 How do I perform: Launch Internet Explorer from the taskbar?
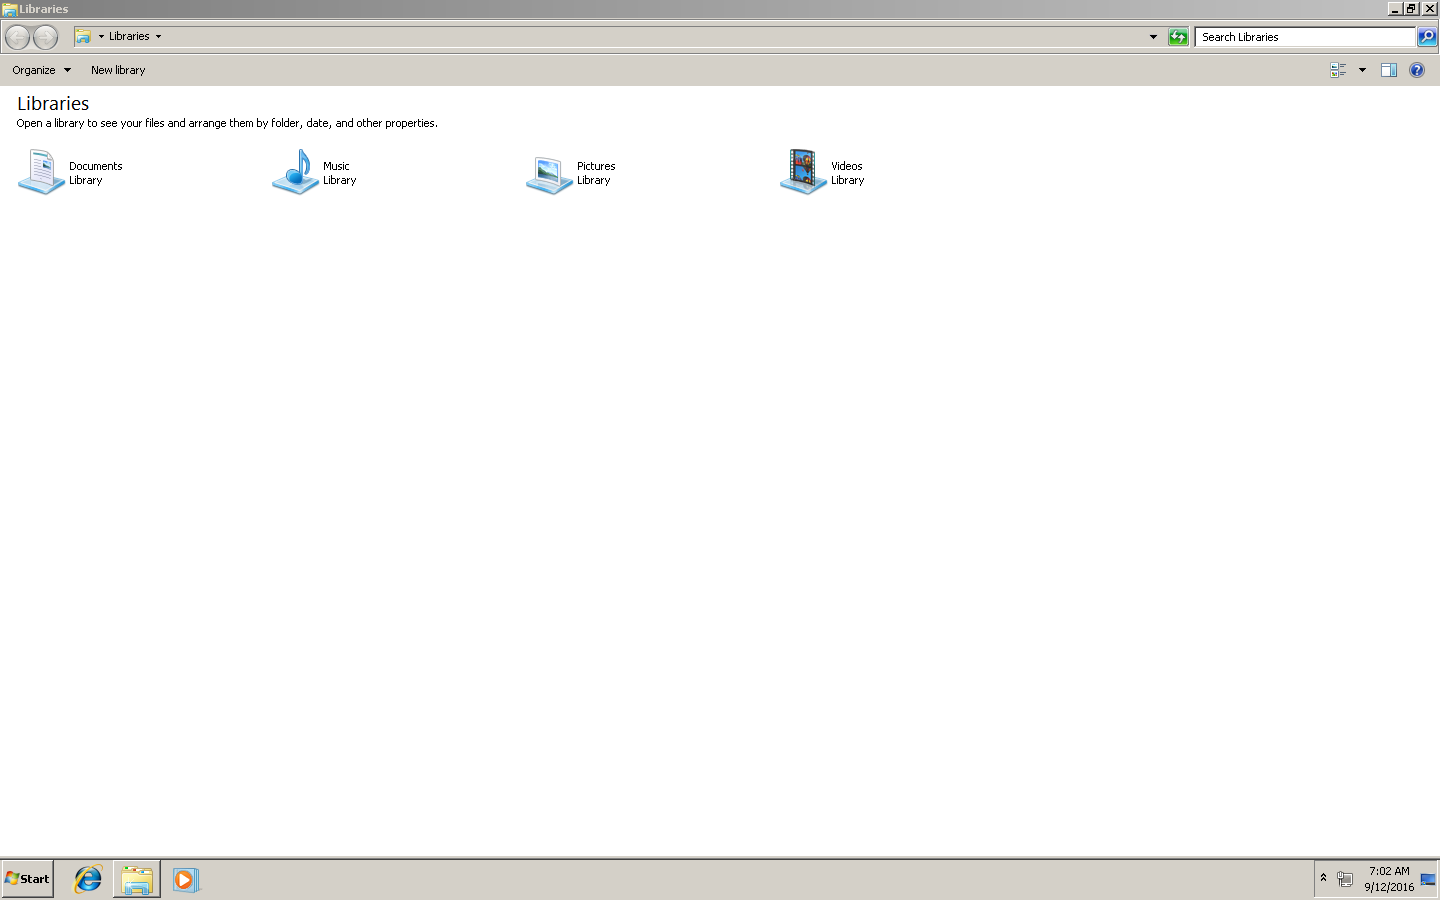click(x=88, y=879)
